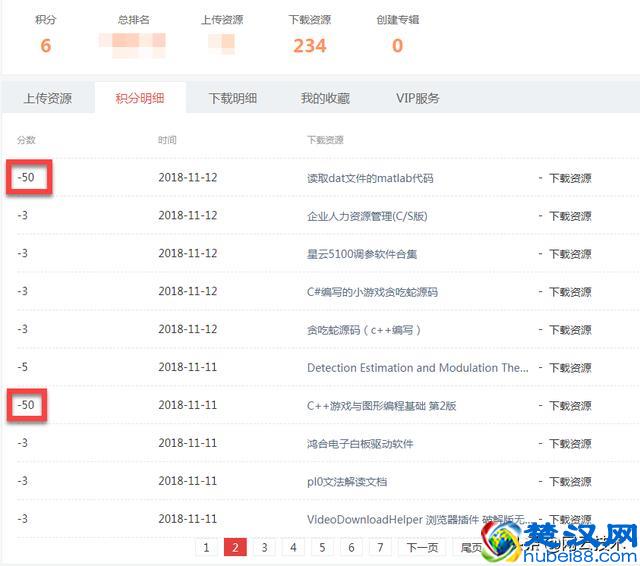Open the 上传资源 tab
The height and width of the screenshot is (566, 640).
(x=48, y=98)
